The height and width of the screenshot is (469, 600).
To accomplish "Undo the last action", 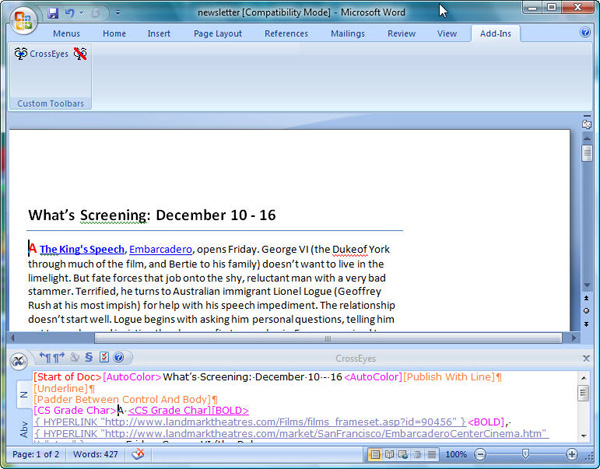I will coord(69,13).
